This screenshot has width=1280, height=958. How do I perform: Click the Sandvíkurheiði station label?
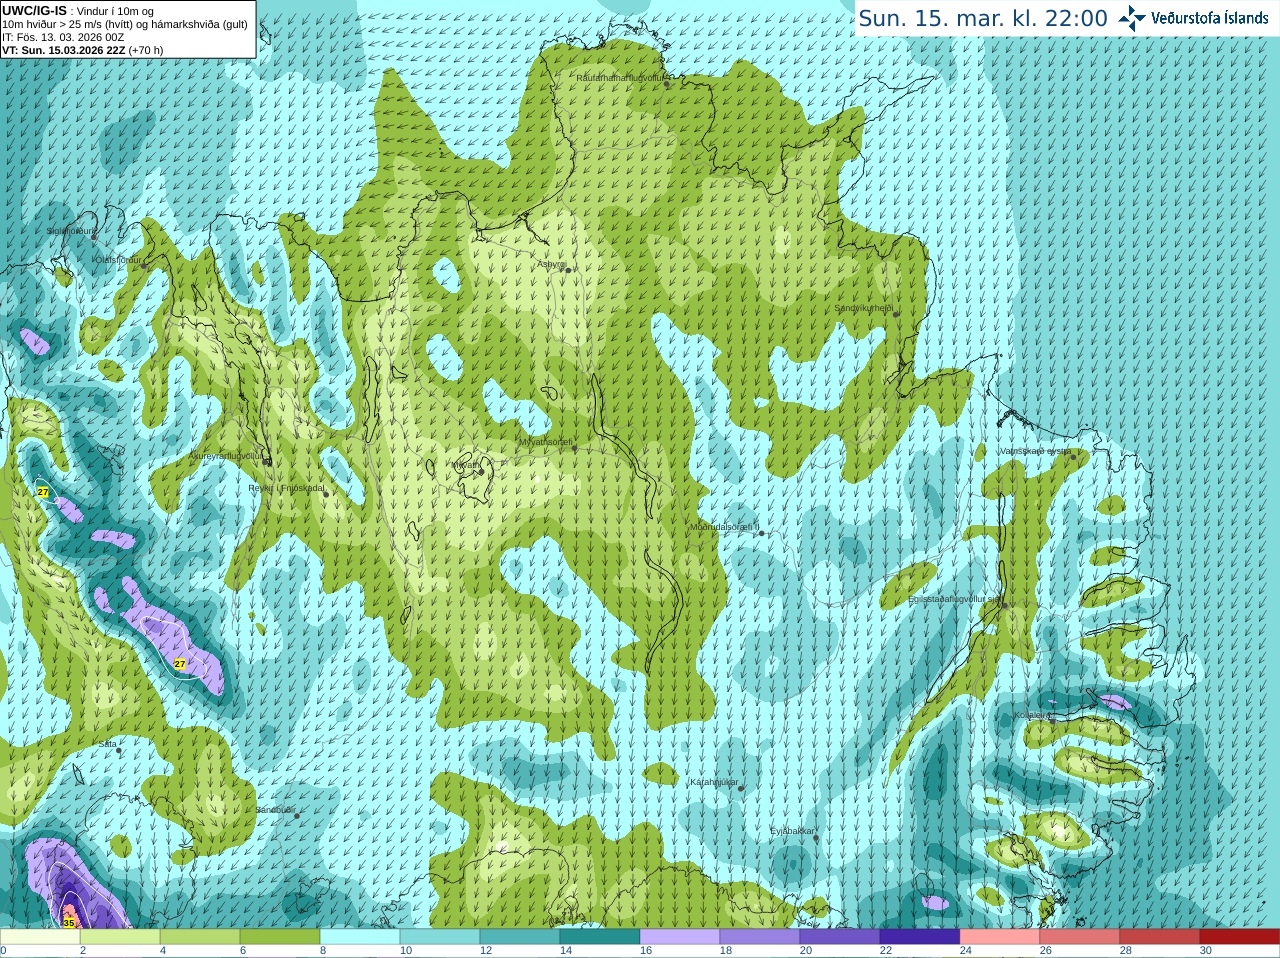864,308
